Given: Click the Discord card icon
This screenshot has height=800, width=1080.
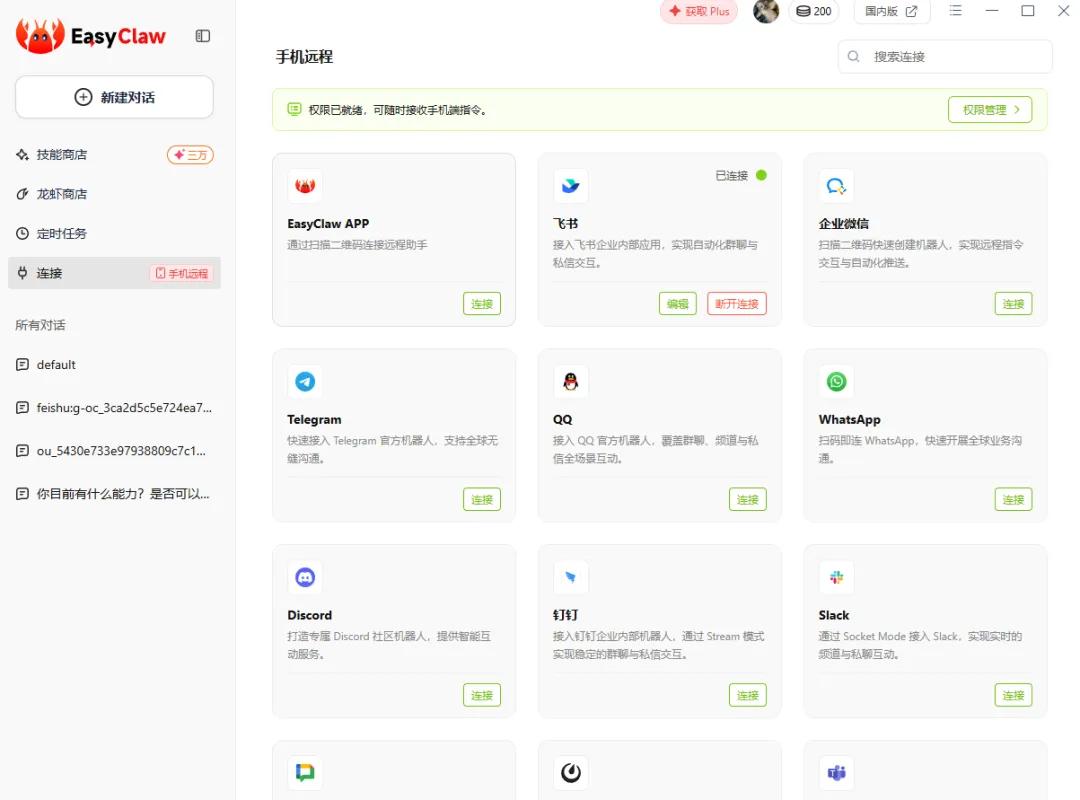Looking at the screenshot, I should 305,577.
